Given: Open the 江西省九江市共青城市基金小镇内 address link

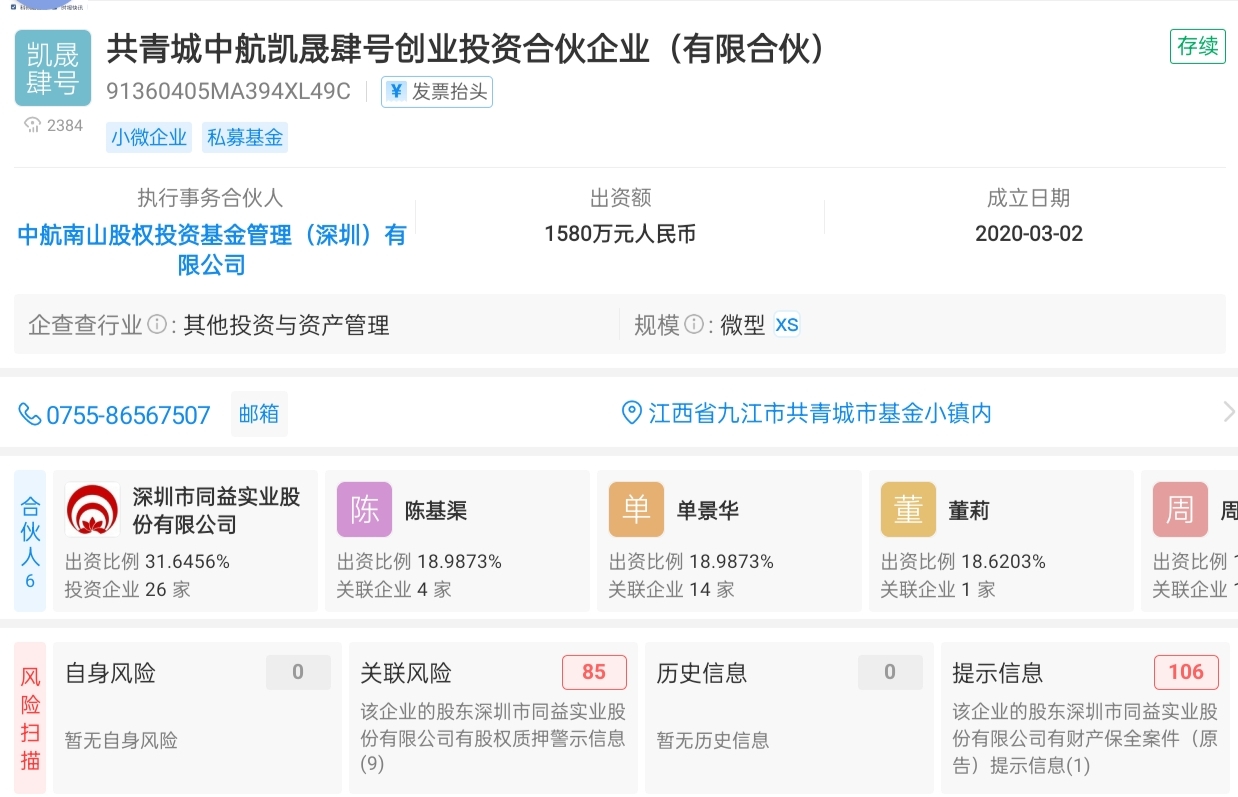Looking at the screenshot, I should (820, 413).
